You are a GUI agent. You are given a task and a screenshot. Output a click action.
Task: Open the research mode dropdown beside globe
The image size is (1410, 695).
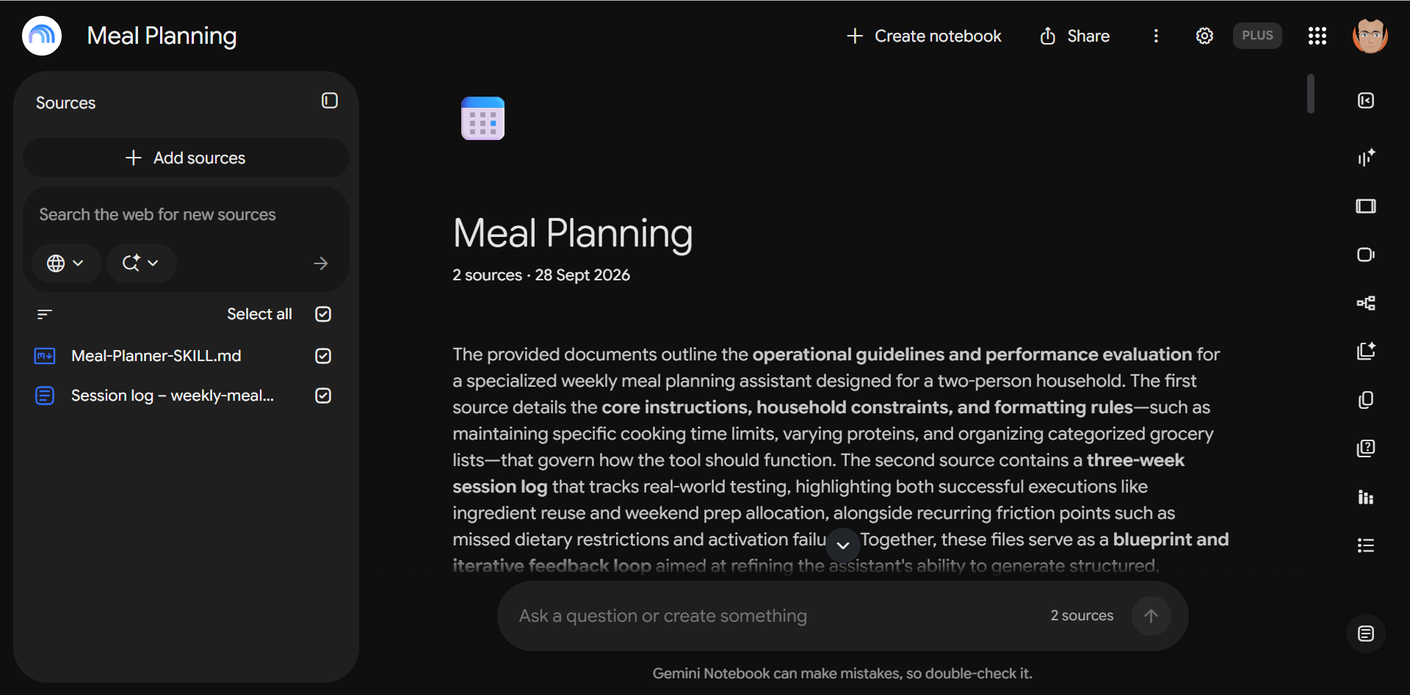tap(141, 263)
